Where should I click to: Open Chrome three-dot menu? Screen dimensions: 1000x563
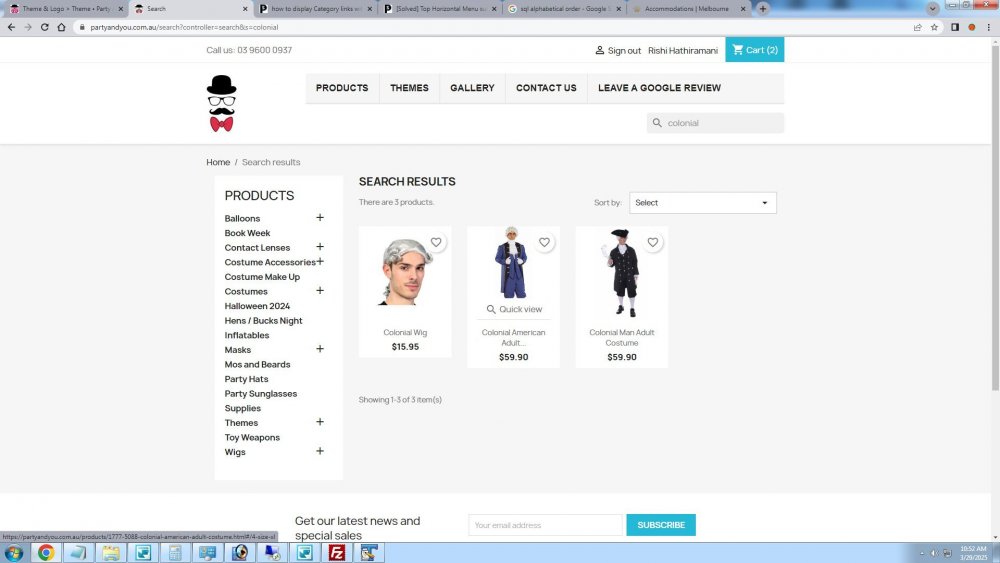click(x=989, y=27)
